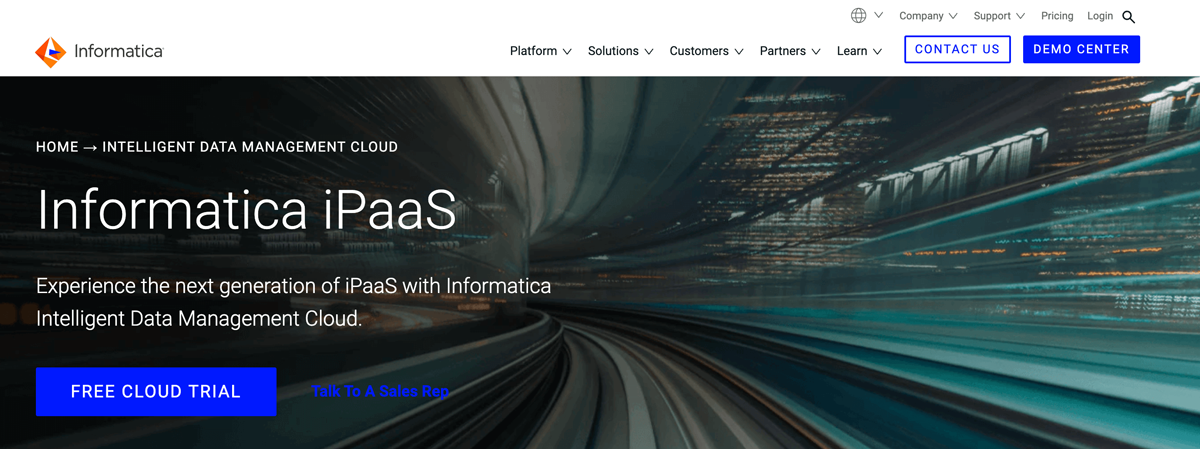Expand the Partners menu
This screenshot has height=449, width=1200.
[790, 51]
